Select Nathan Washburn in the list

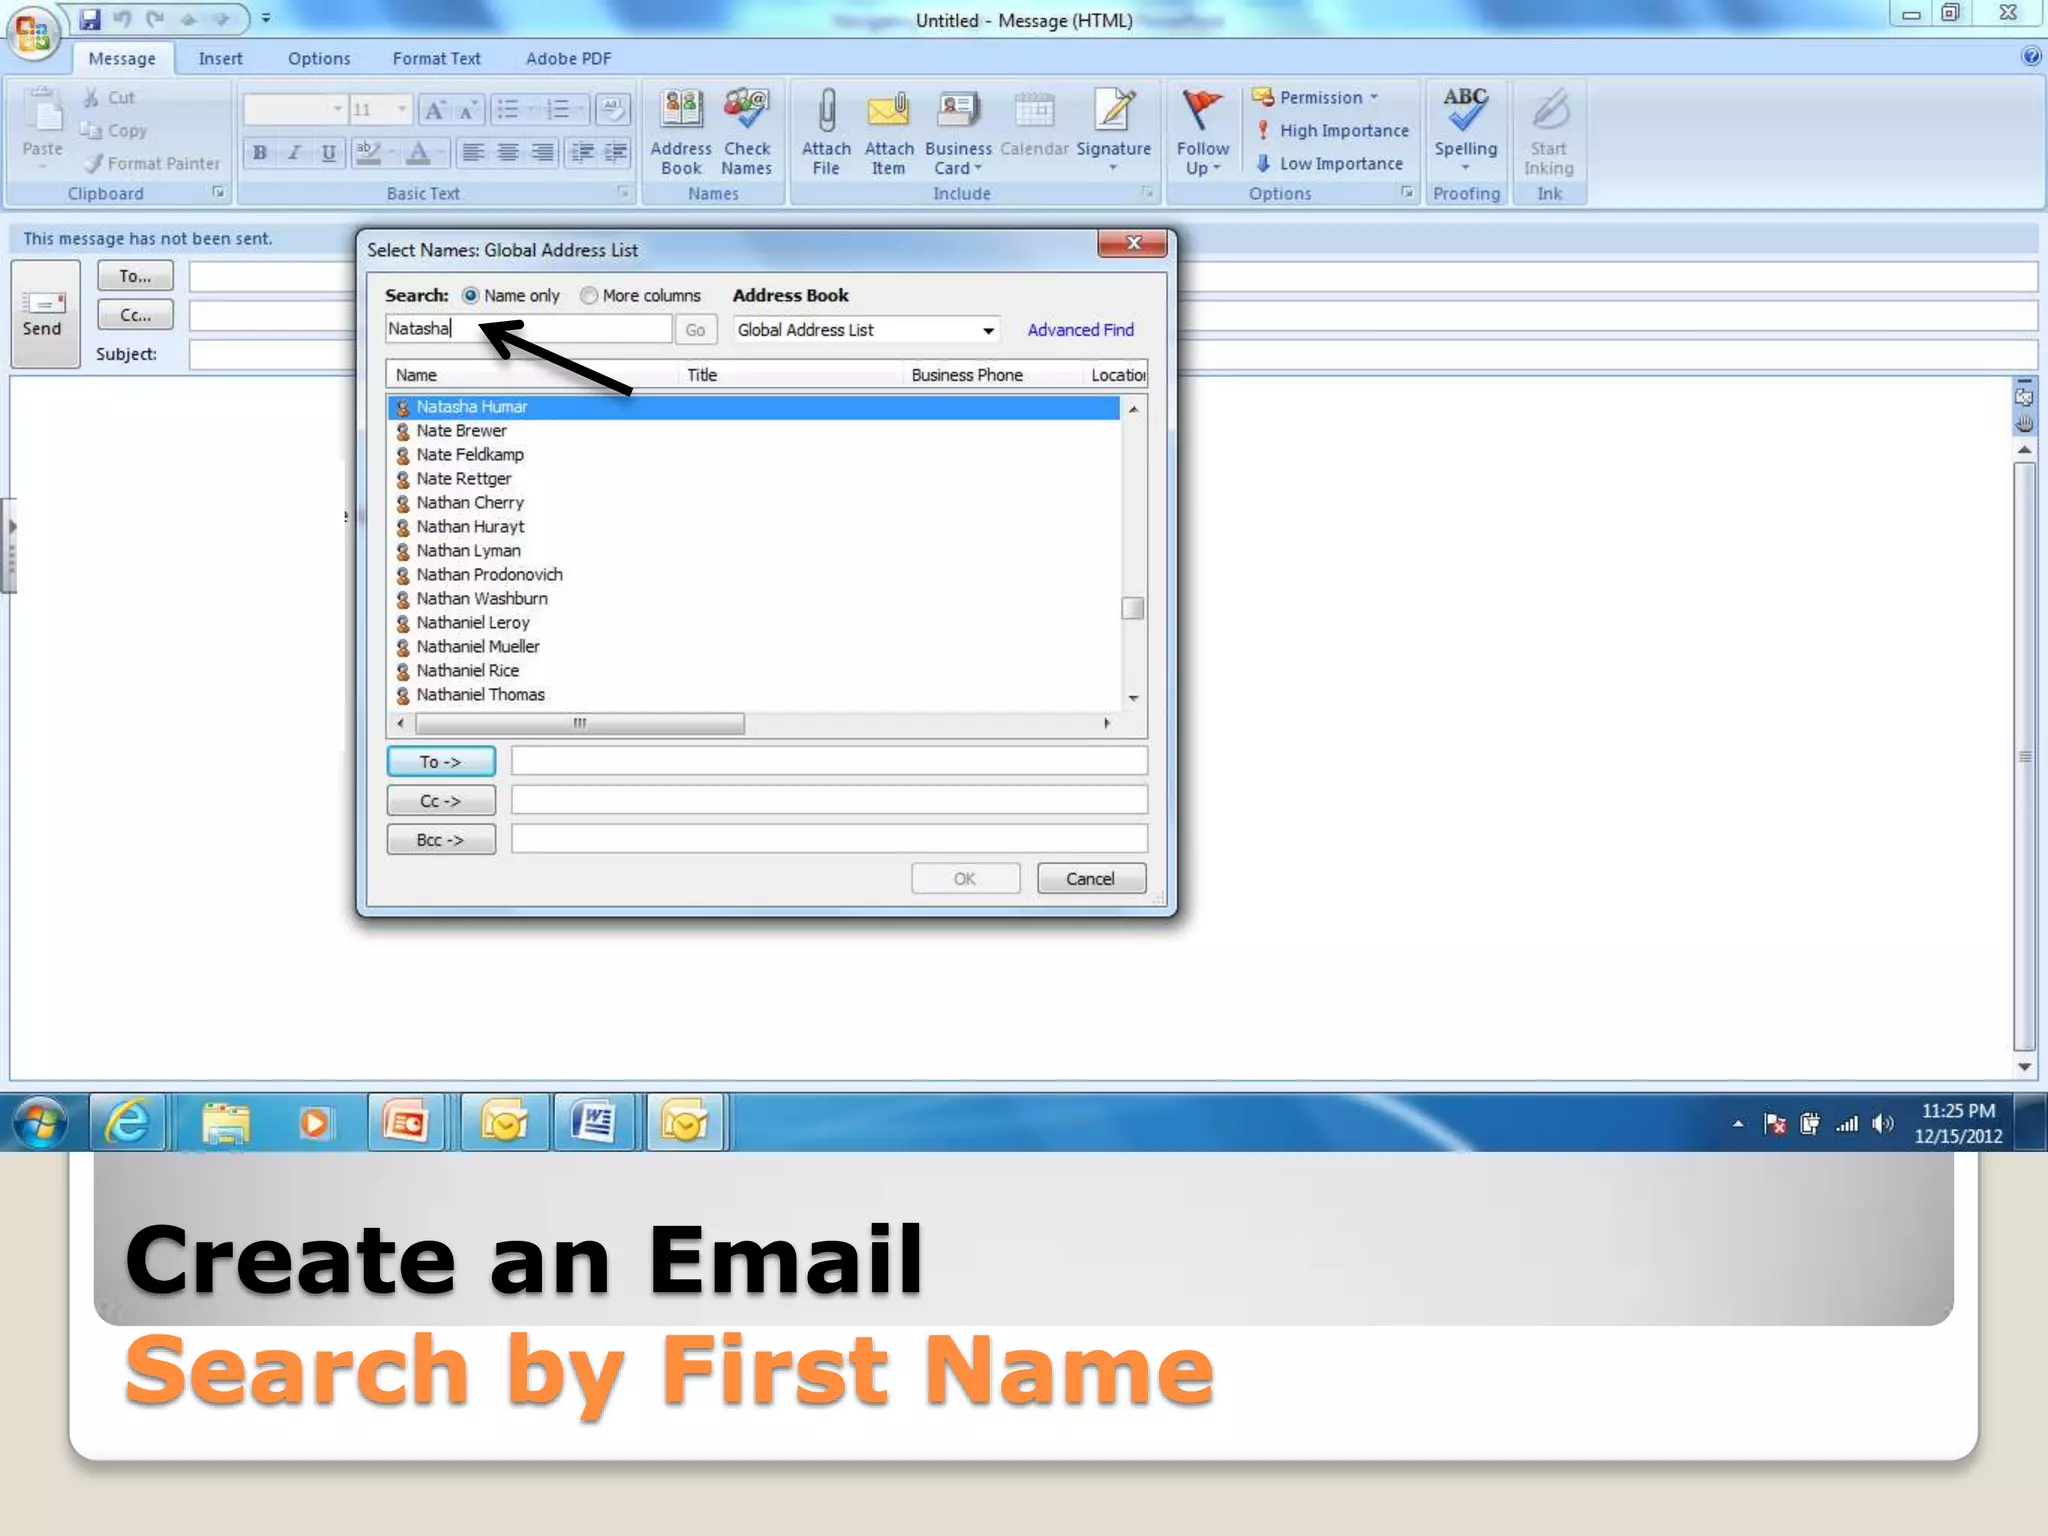752,599
